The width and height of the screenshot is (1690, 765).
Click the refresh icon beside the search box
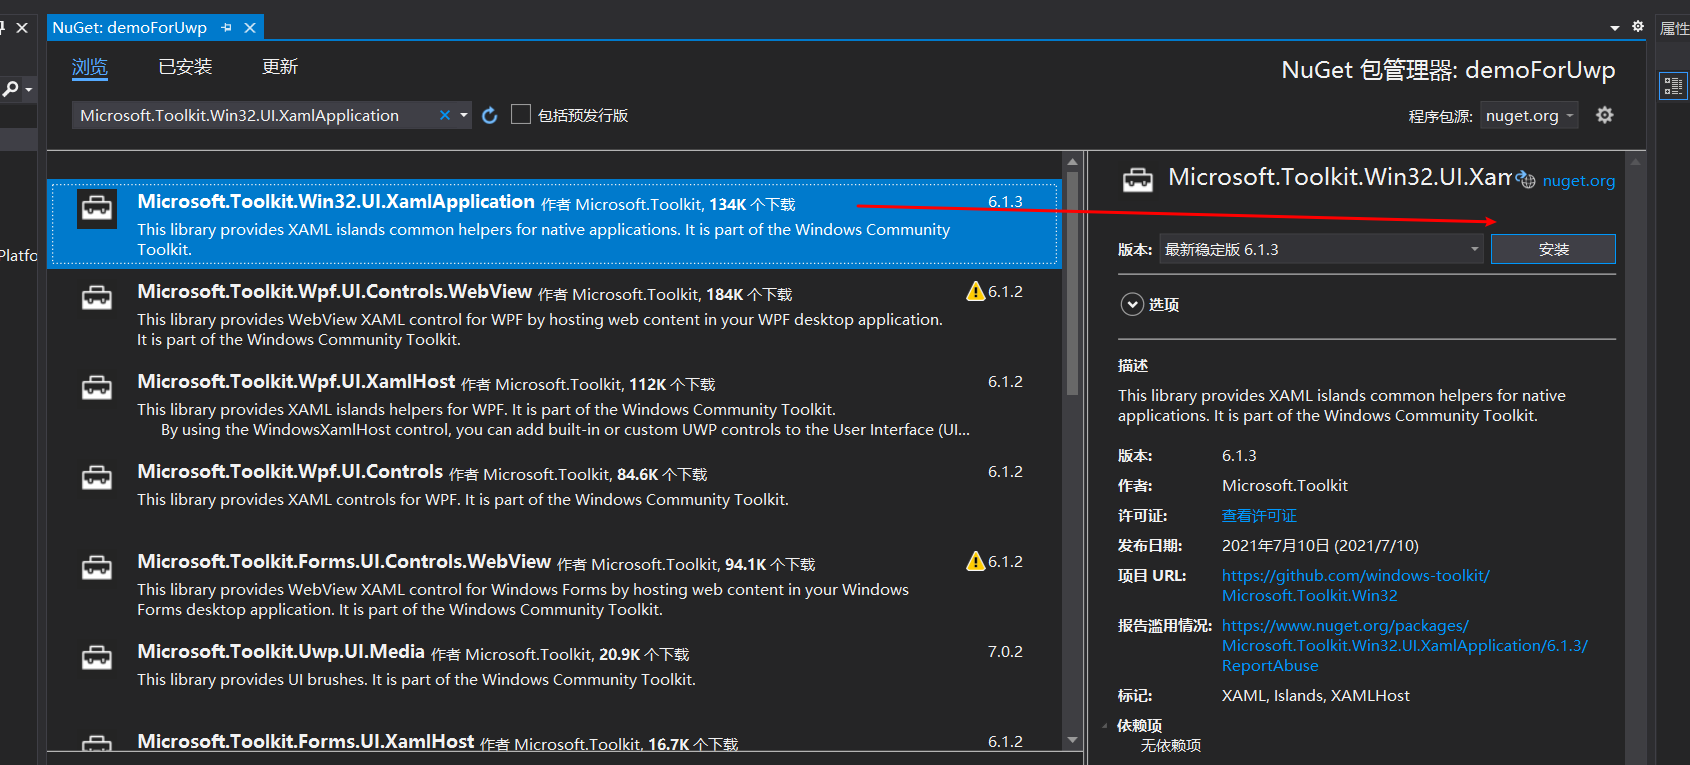pos(490,116)
